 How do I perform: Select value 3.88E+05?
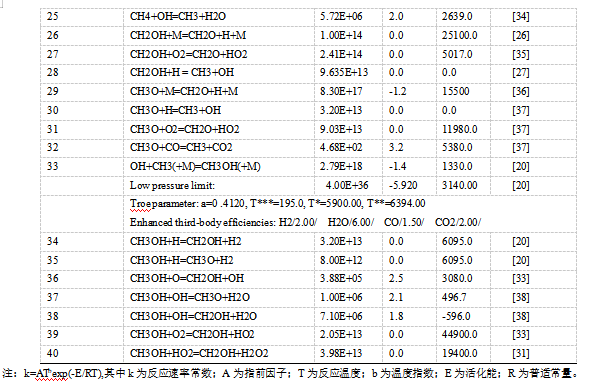pos(341,278)
